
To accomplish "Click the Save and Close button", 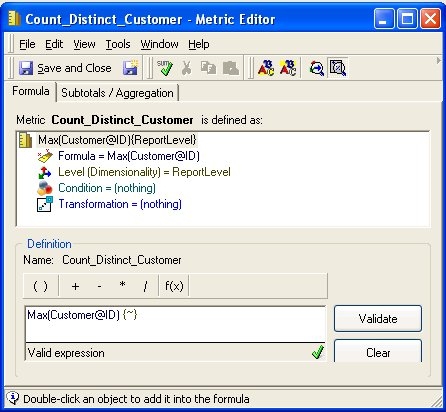I will tap(65, 68).
